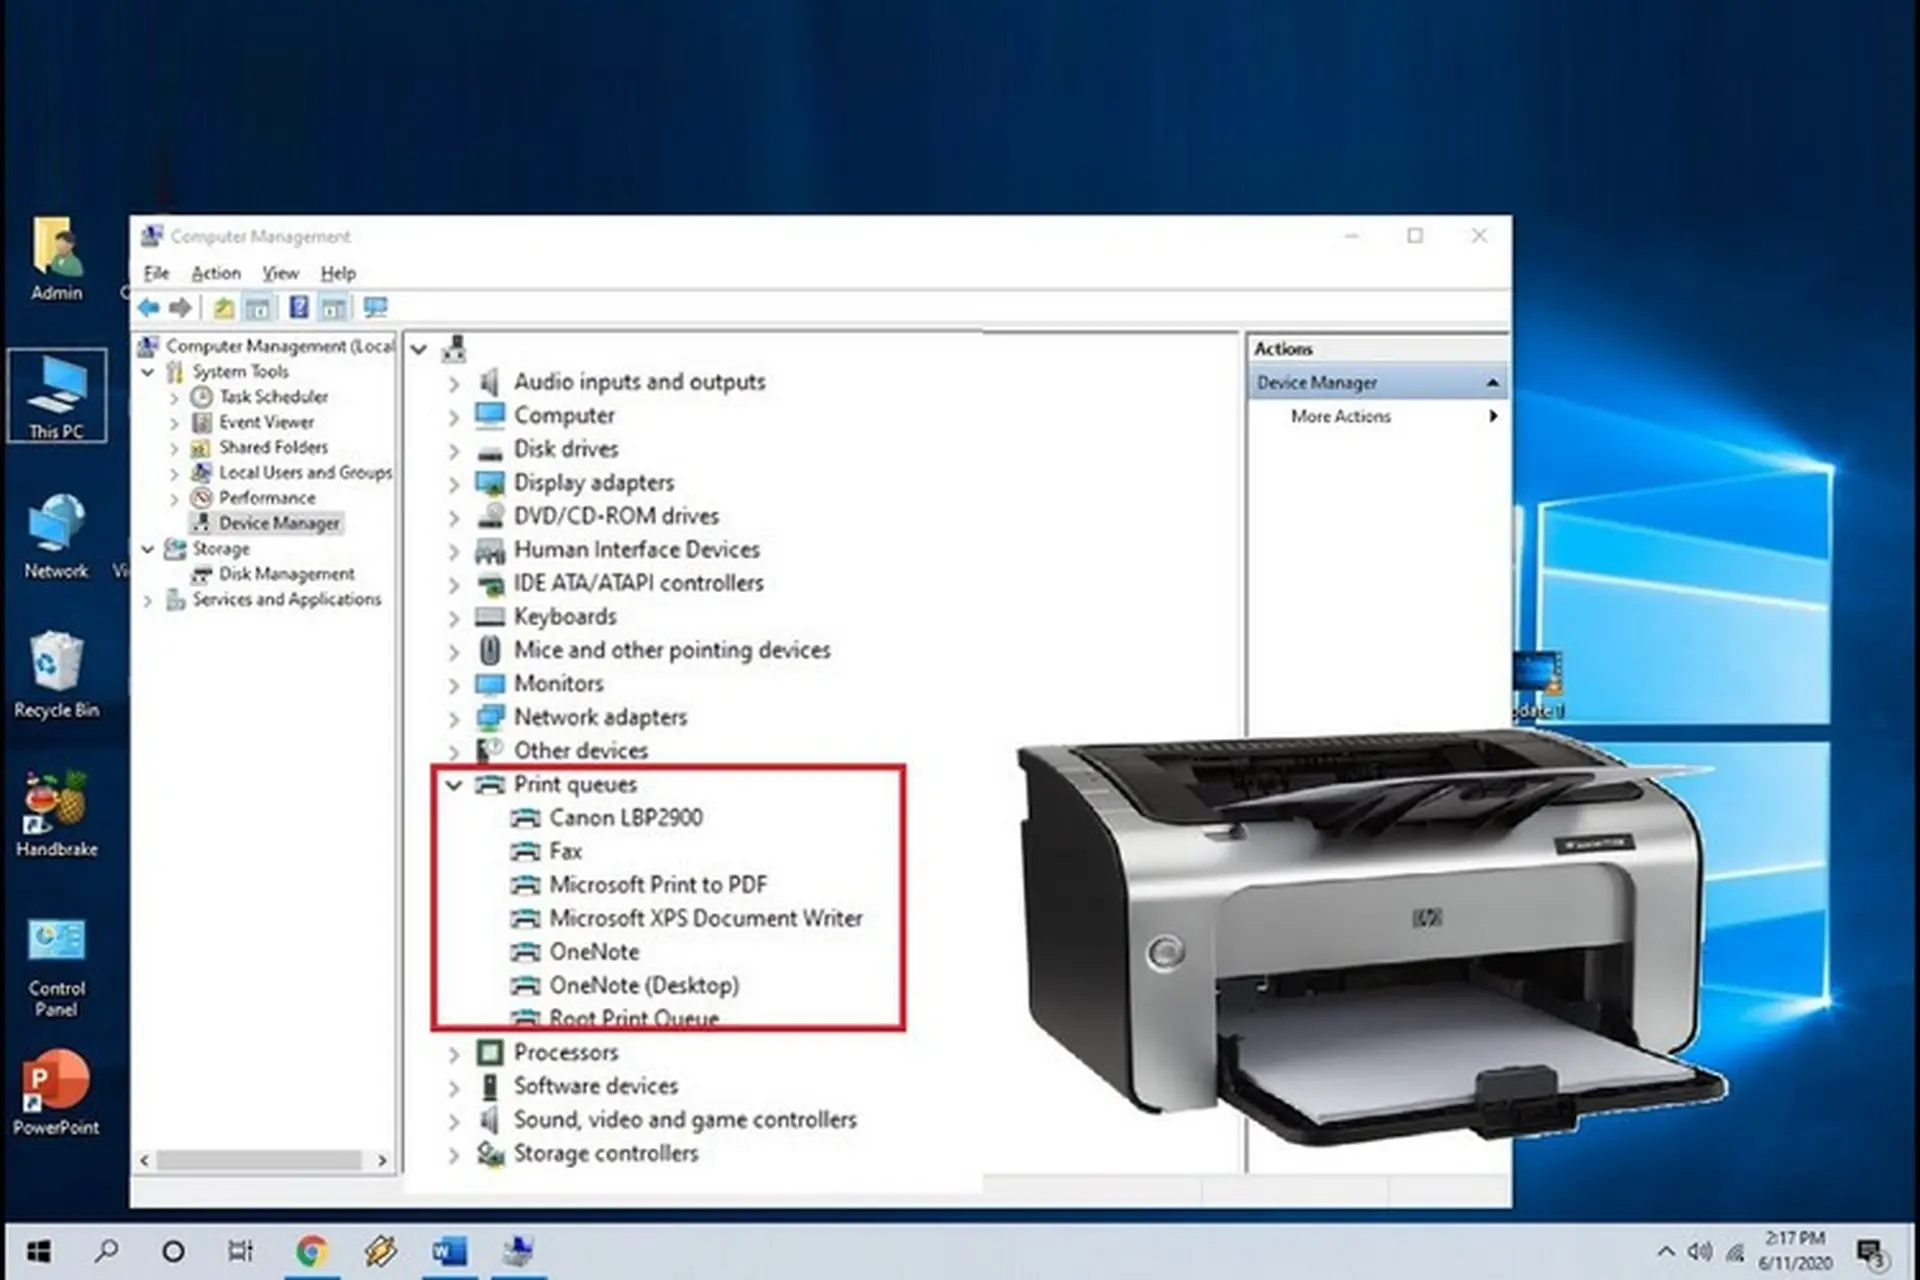The image size is (1920, 1280).
Task: Open Chrome from the taskbar
Action: pyautogui.click(x=311, y=1250)
